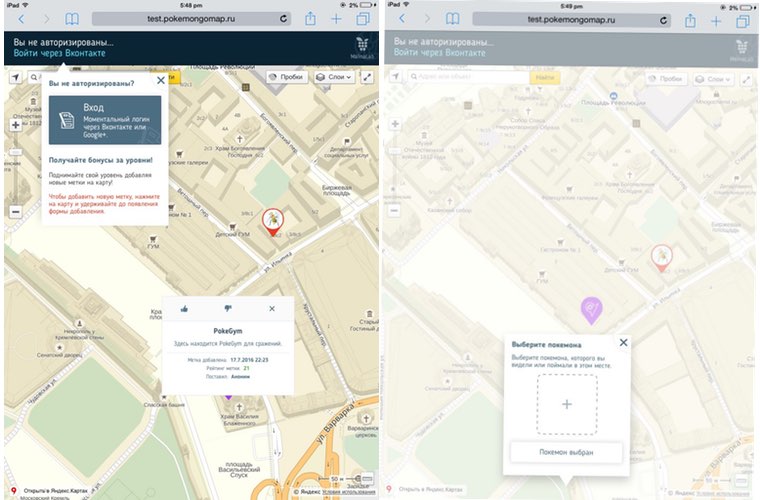
Task: Confirm with 'Покемон выбран' button
Action: [566, 452]
